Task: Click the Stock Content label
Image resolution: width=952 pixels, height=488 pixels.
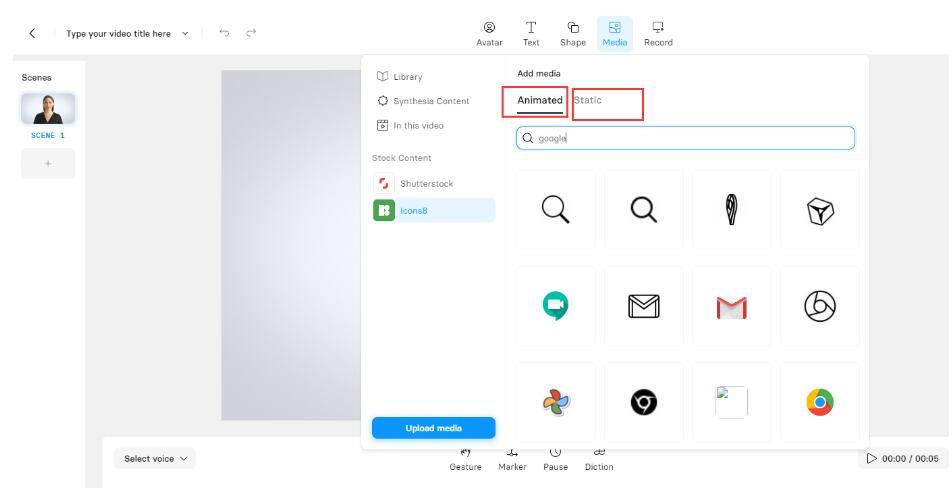Action: (x=401, y=158)
